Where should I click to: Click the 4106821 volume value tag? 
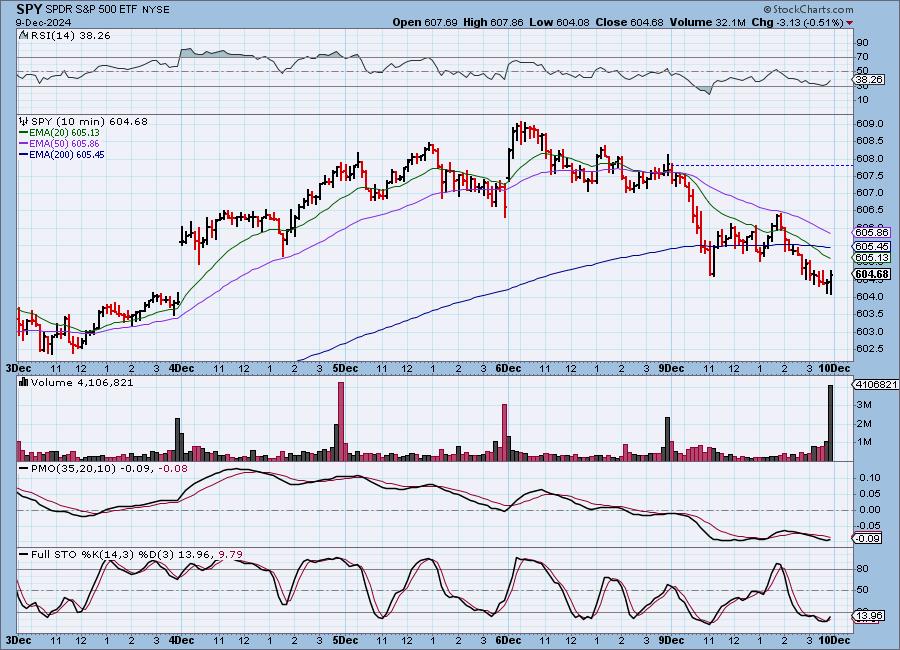point(875,384)
